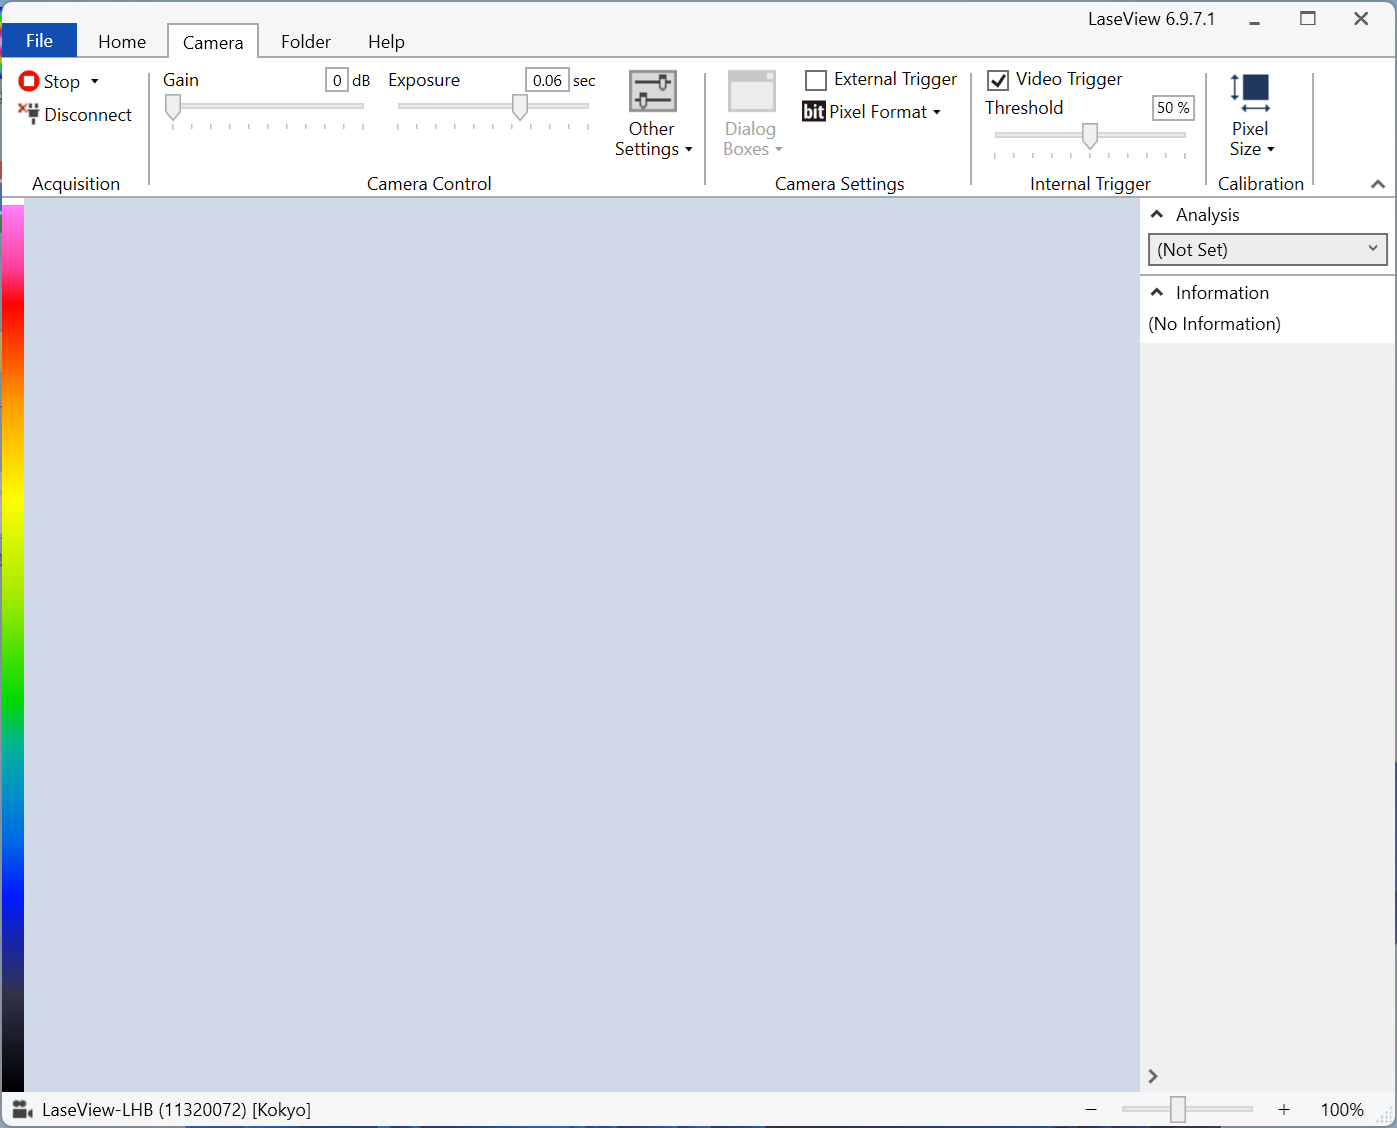Click the red Stop acquisition icon
Screen dimensions: 1397x1128
pyautogui.click(x=29, y=81)
